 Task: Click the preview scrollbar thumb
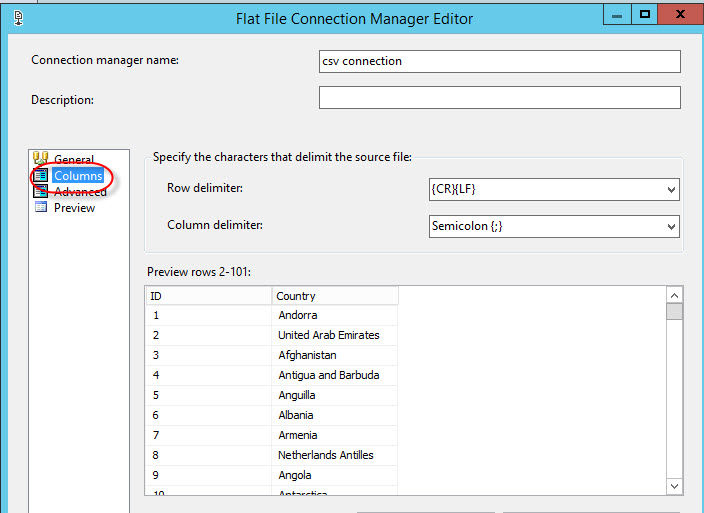(675, 311)
